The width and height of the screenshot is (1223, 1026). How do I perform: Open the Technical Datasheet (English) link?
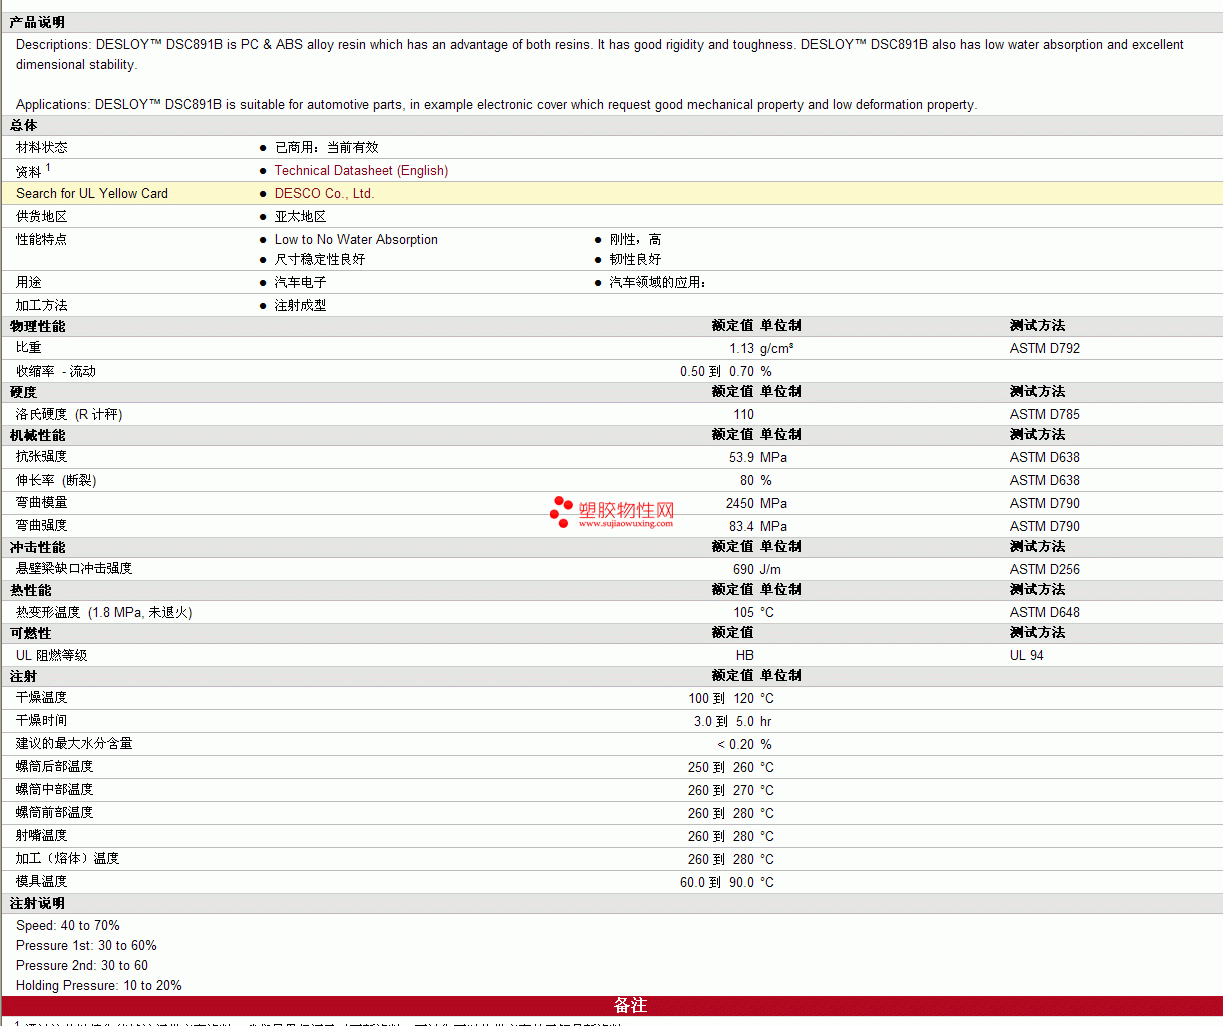tap(361, 171)
